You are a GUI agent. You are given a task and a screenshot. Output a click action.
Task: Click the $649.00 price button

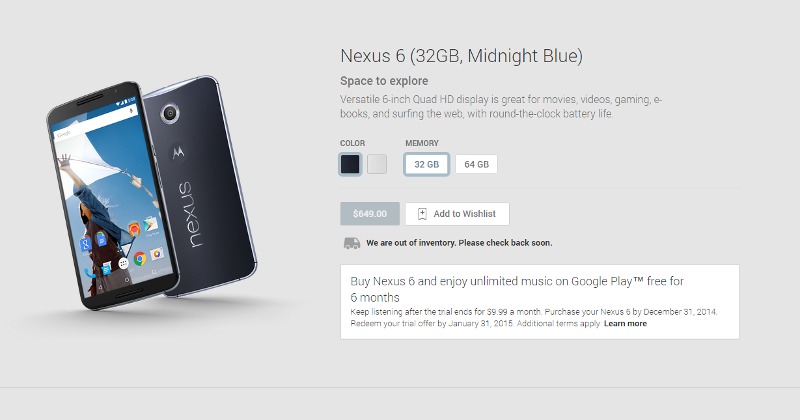(x=370, y=214)
